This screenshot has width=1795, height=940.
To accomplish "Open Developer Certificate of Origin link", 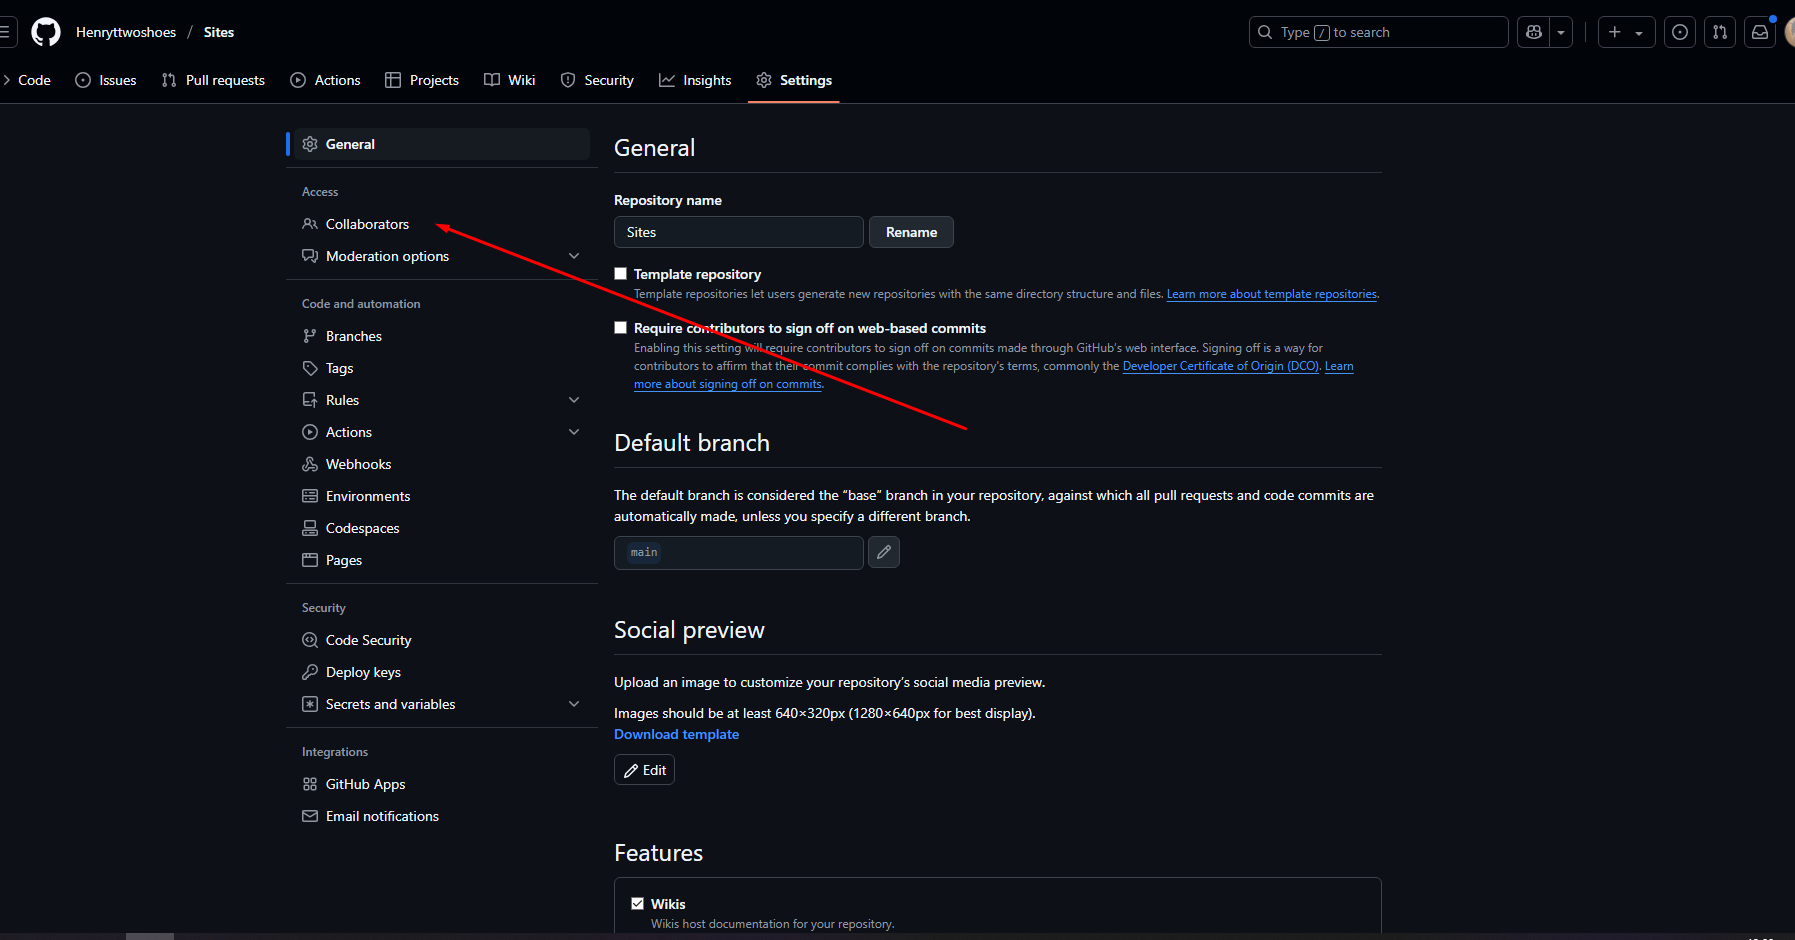I will click(1221, 366).
